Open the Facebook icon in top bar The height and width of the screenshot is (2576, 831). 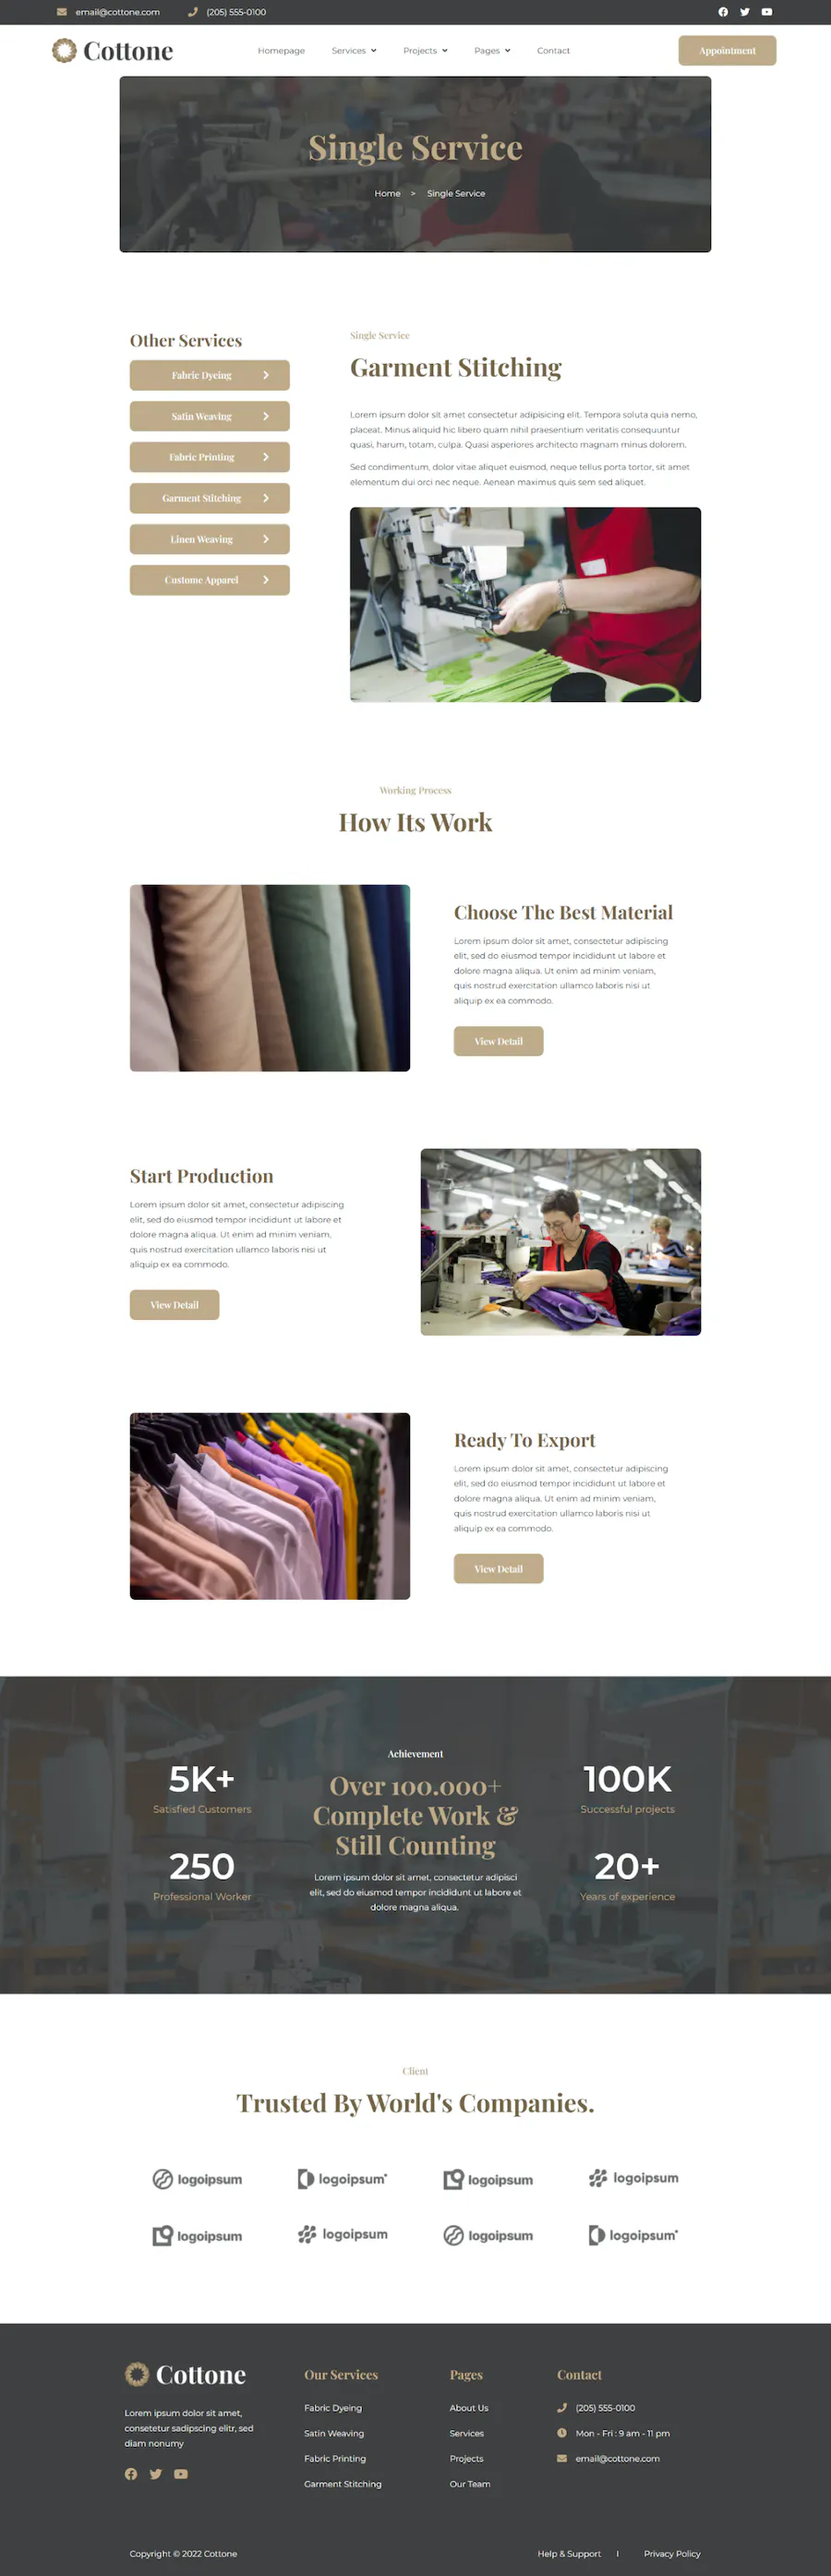(723, 12)
